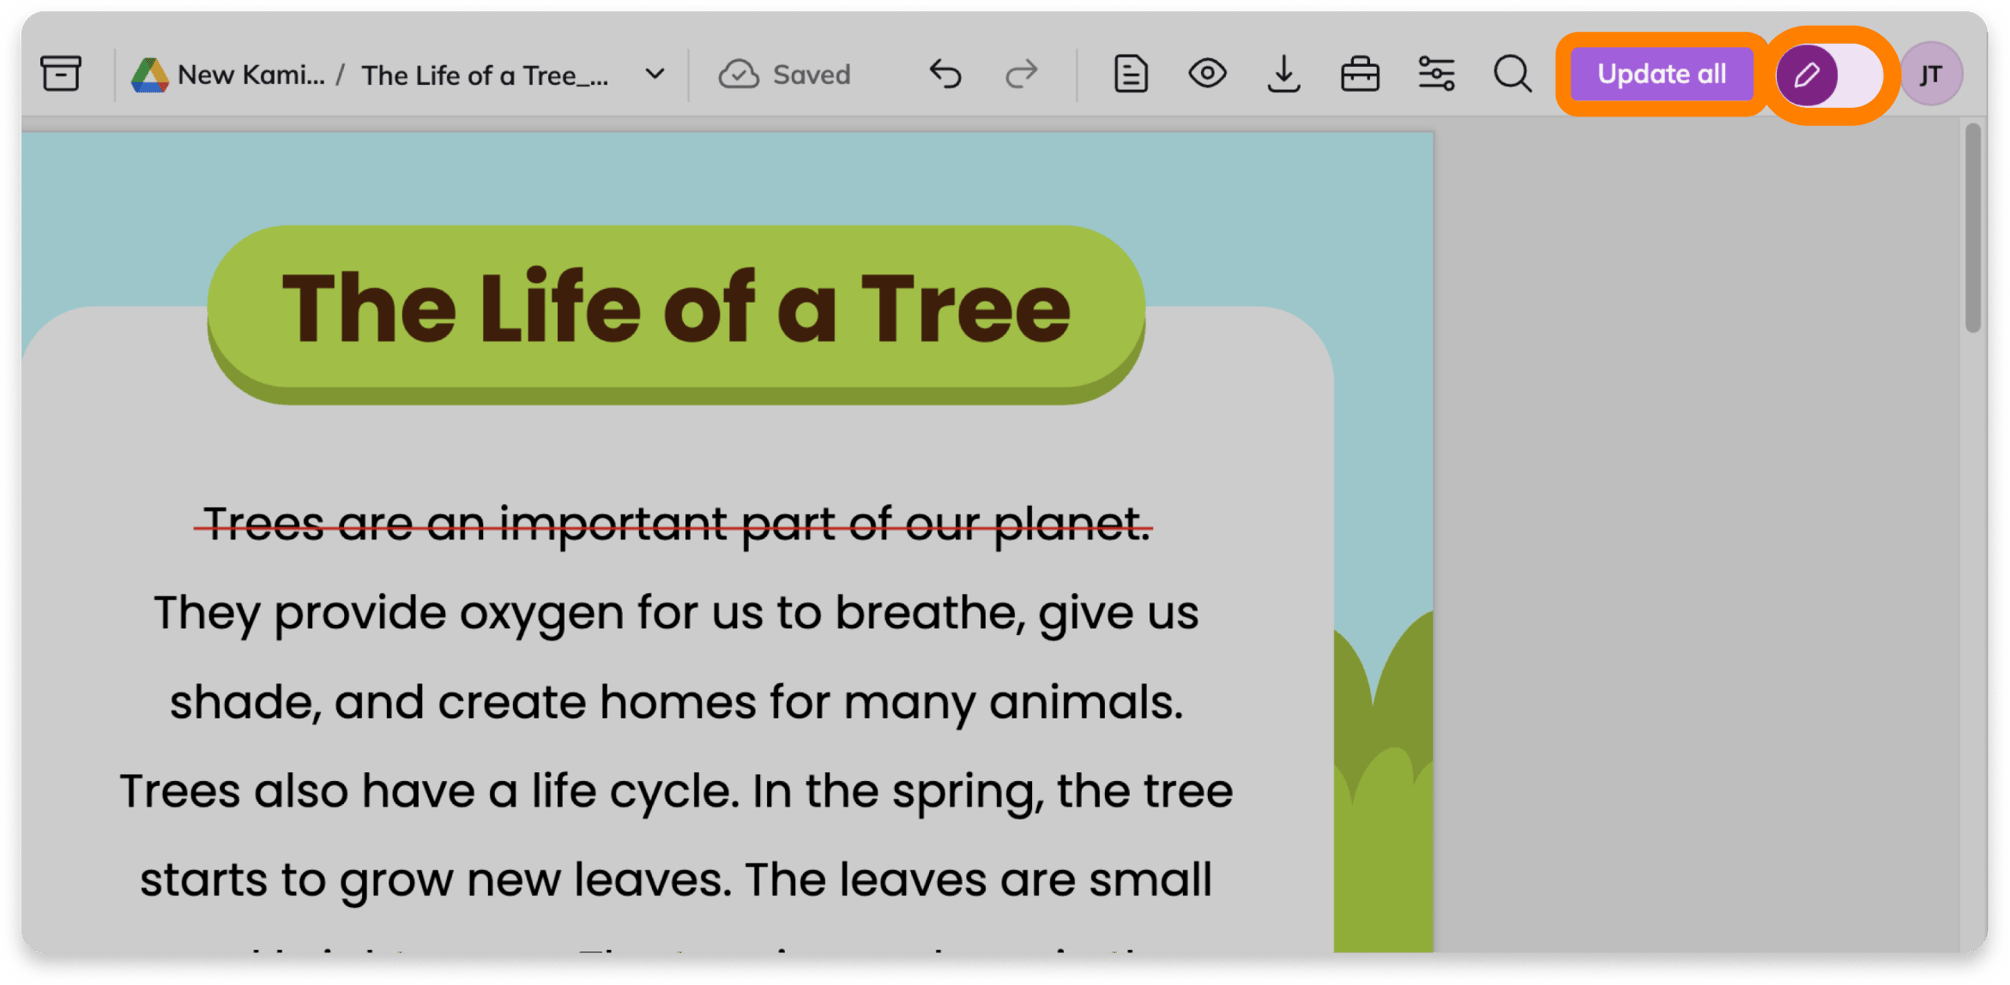This screenshot has height=985, width=2010.
Task: Open the toolbox briefcase icon
Action: click(x=1360, y=74)
